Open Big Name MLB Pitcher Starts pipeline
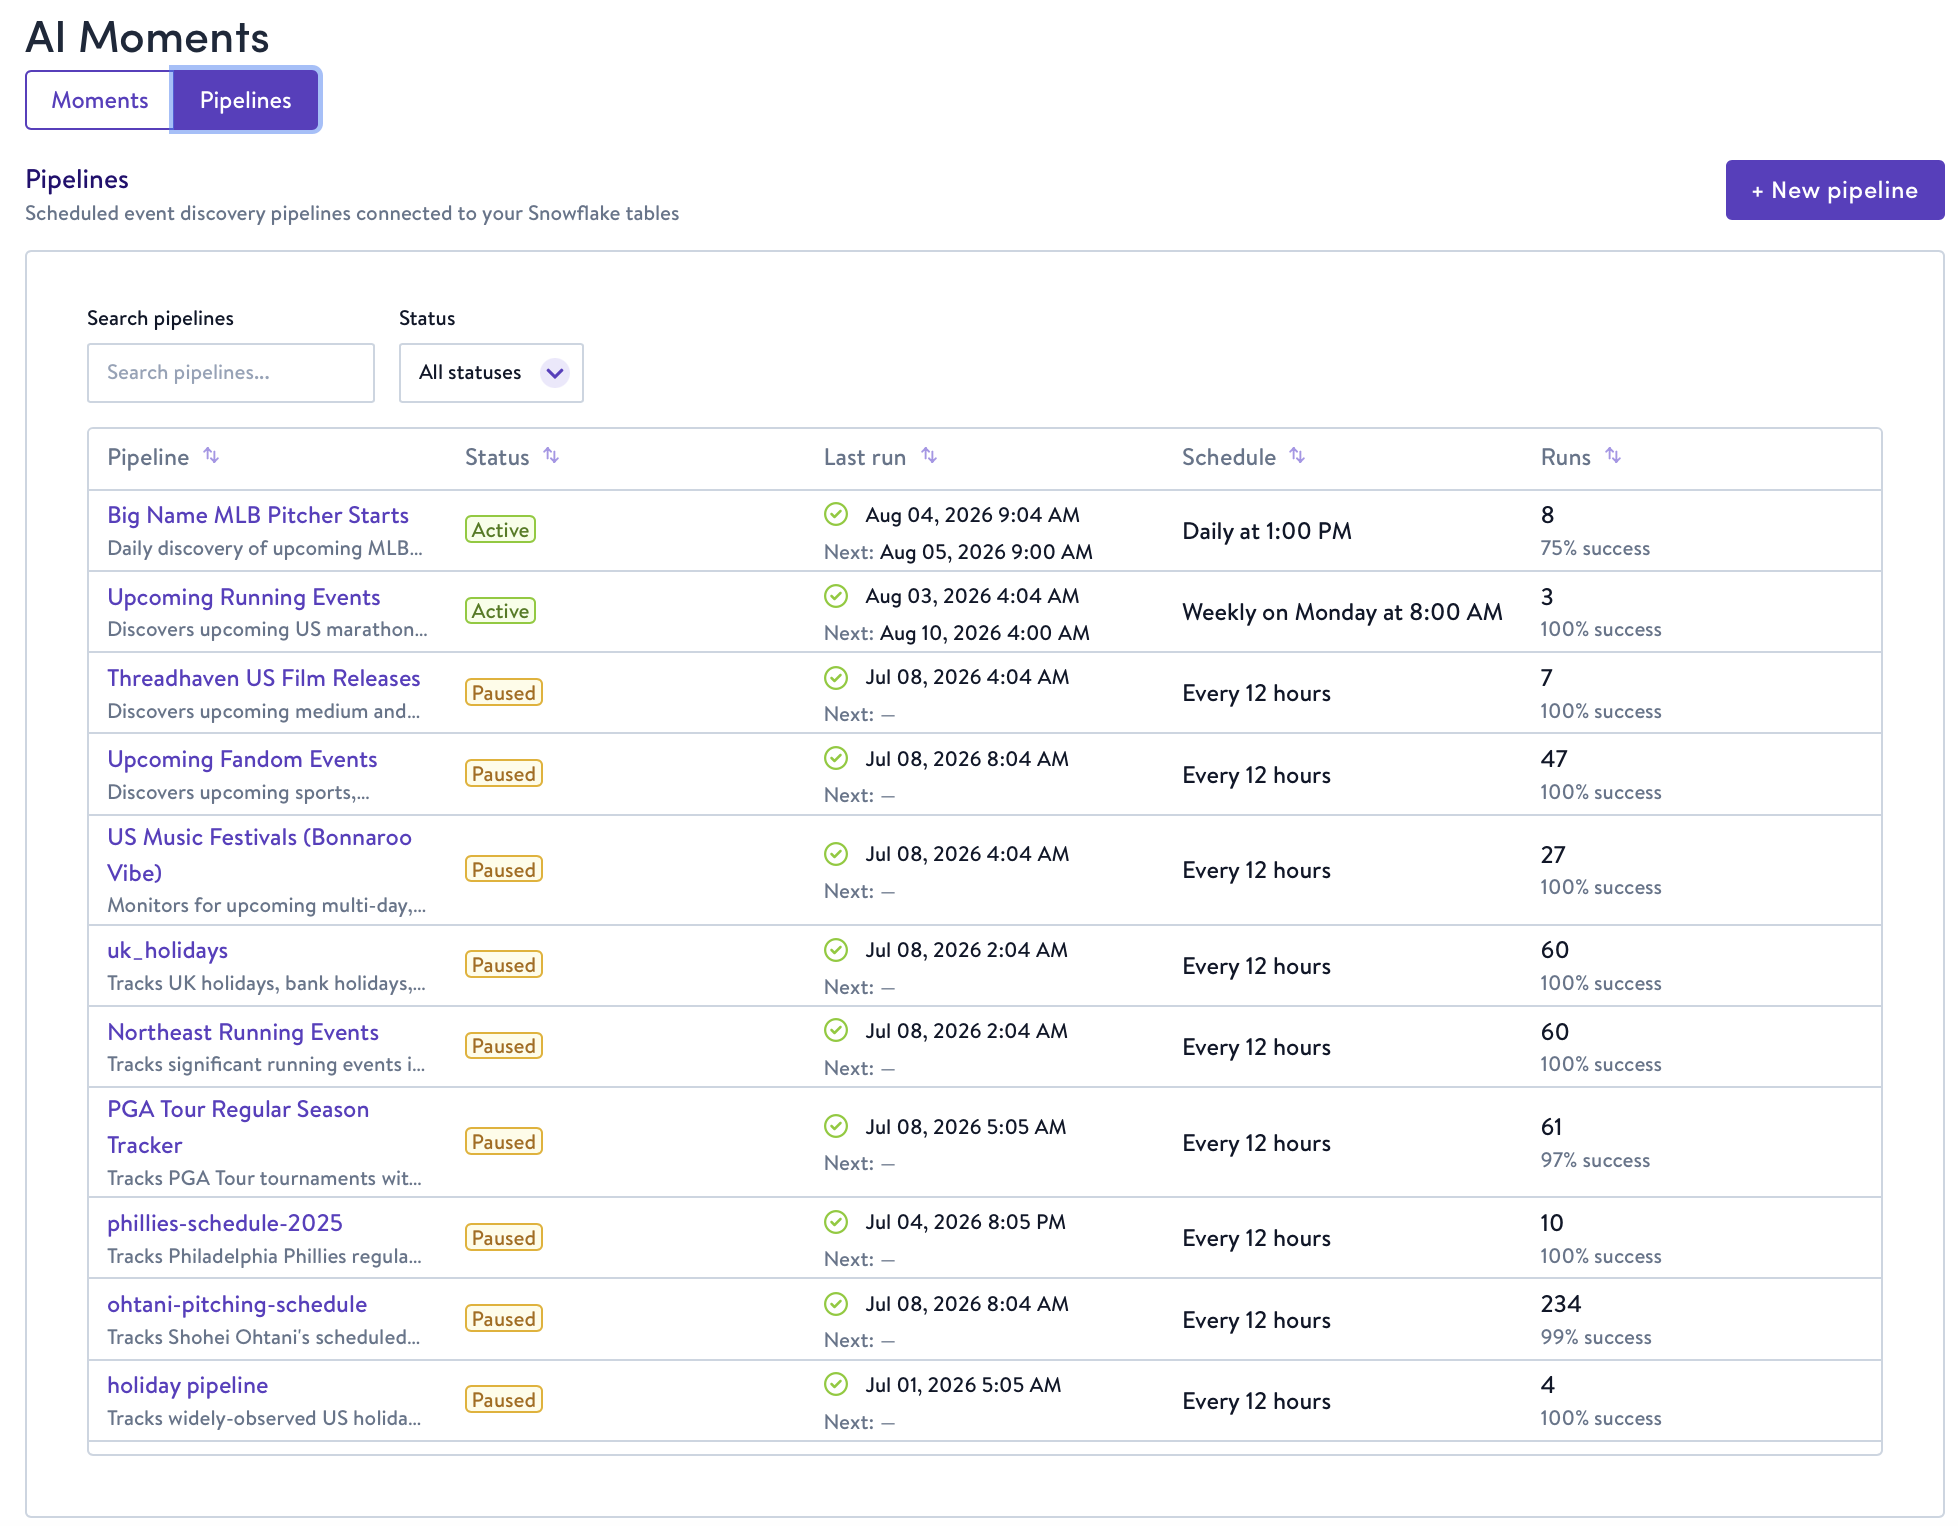This screenshot has width=1958, height=1526. [258, 515]
